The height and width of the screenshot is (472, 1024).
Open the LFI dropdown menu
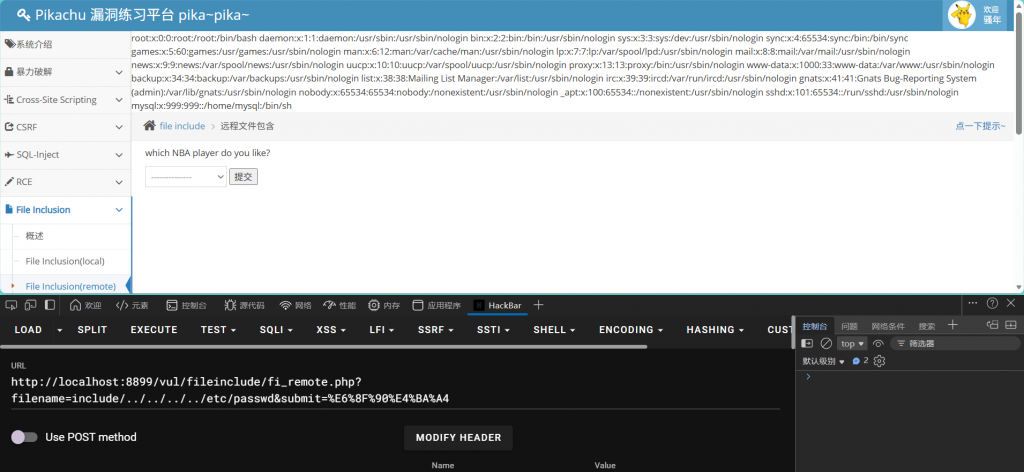click(382, 330)
